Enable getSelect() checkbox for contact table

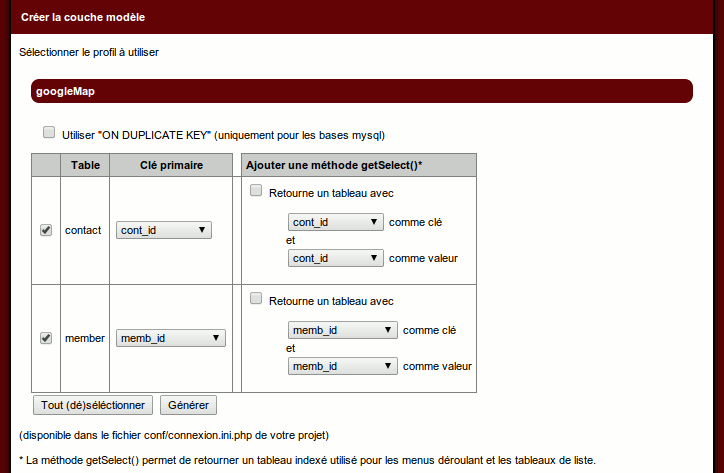click(256, 191)
